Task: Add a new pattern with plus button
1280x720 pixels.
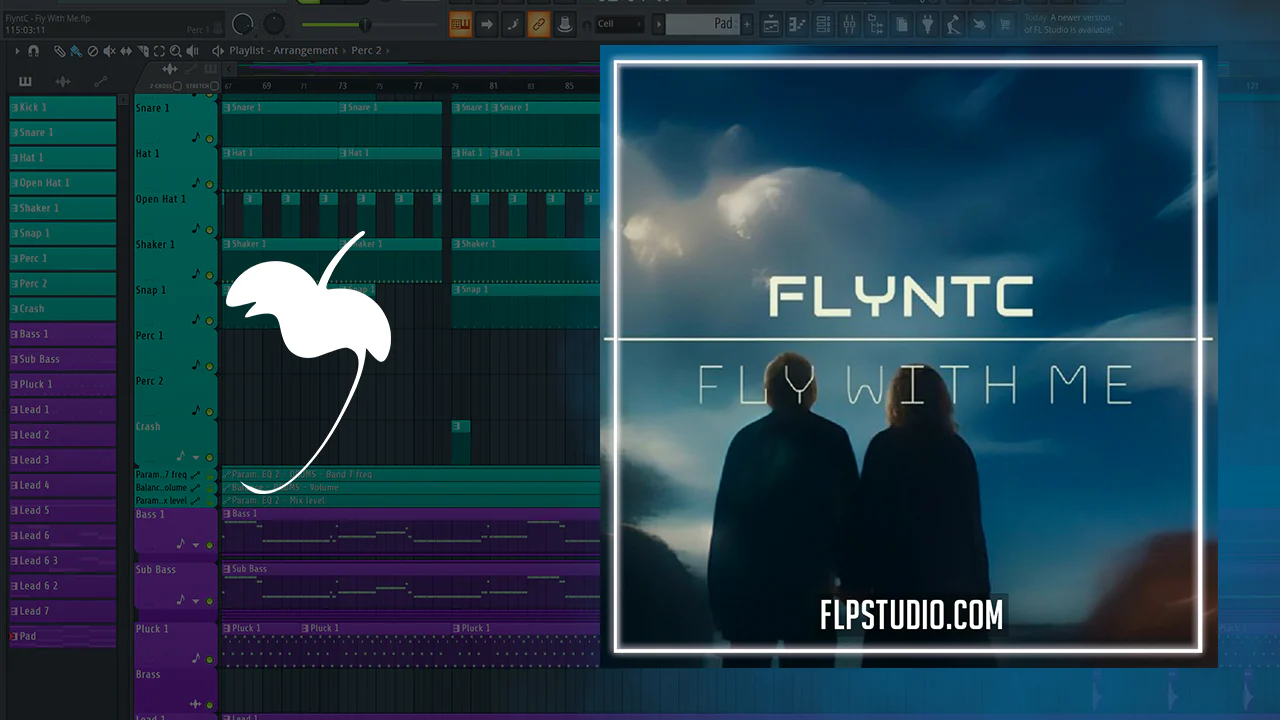Action: pos(747,24)
